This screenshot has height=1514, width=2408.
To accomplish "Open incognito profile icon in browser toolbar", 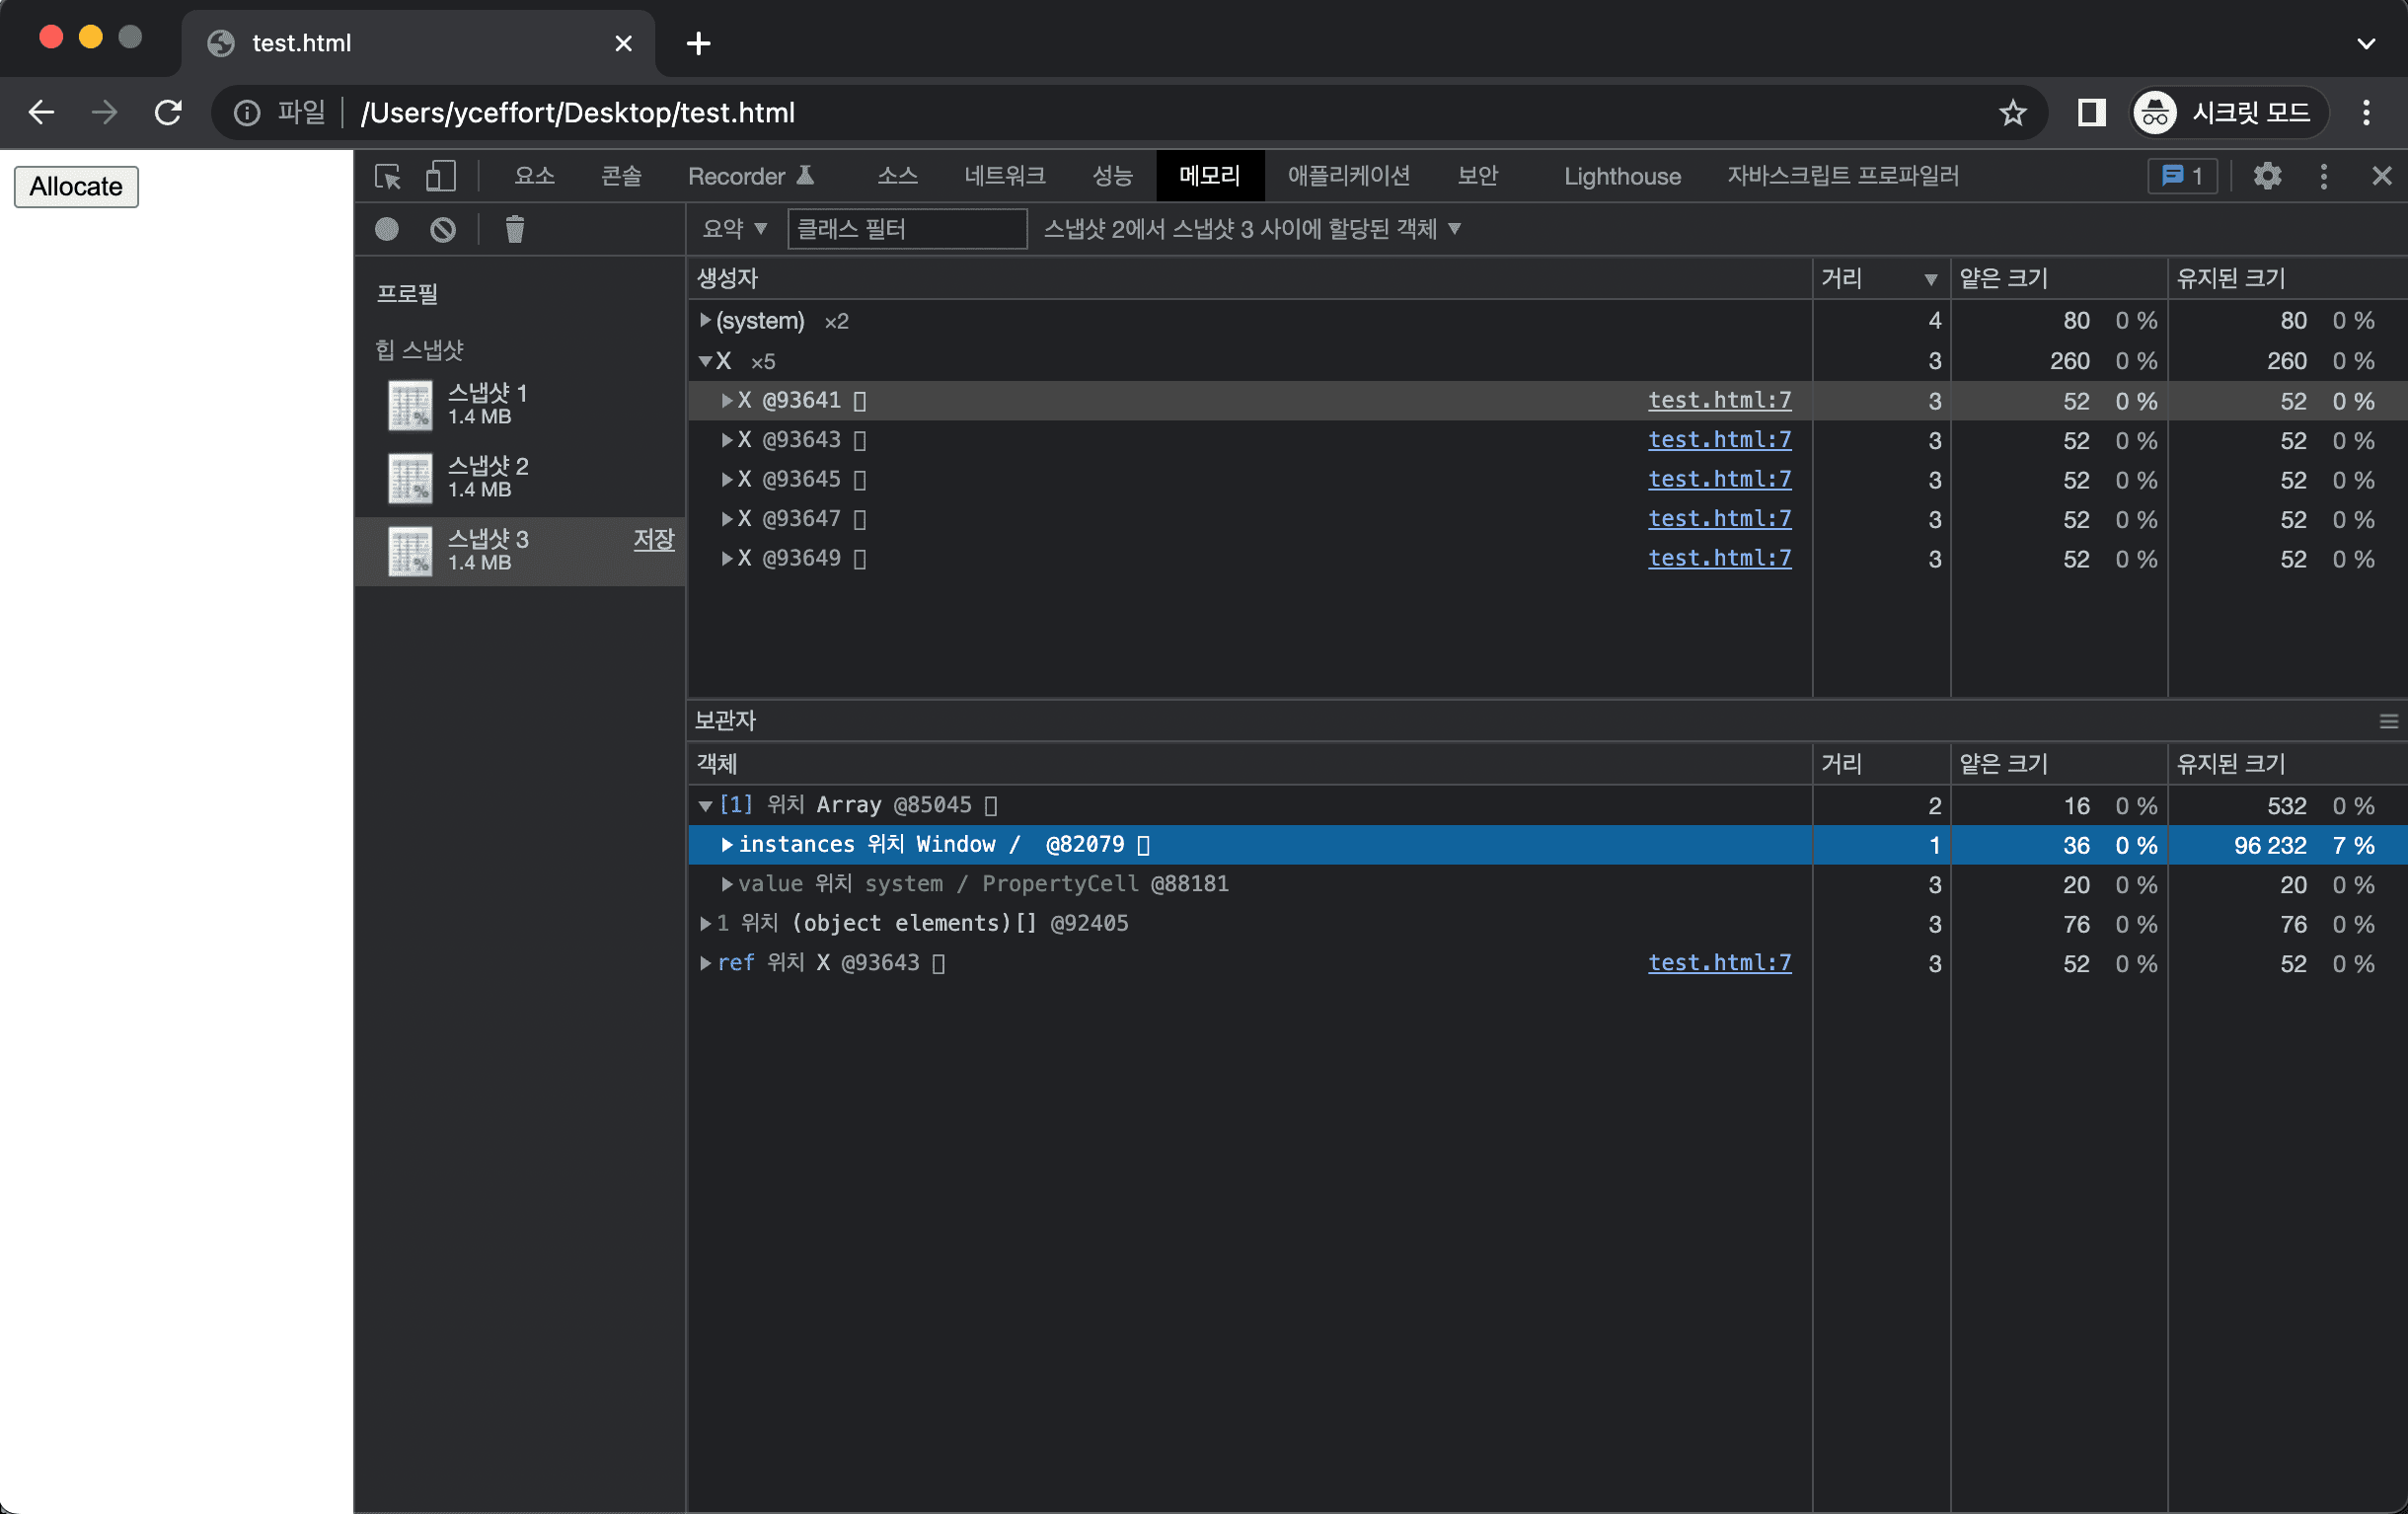I will (2154, 112).
